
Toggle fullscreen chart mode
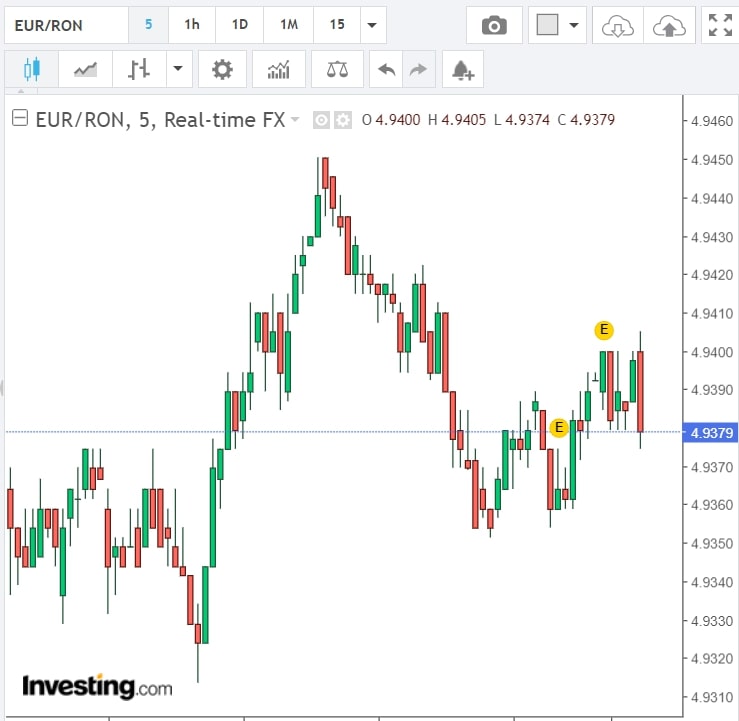pos(719,25)
